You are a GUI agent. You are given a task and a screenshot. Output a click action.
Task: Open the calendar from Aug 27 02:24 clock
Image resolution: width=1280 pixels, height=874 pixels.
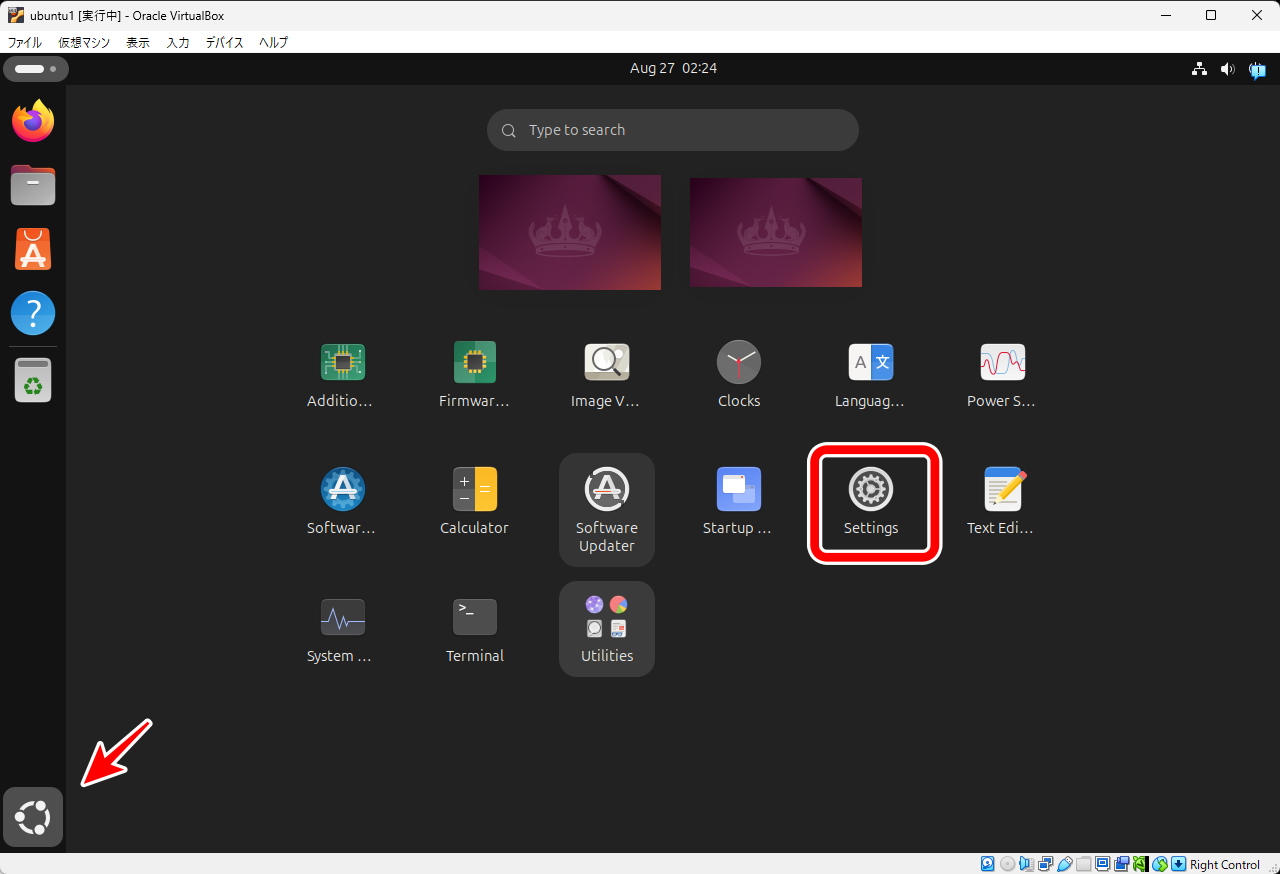point(673,69)
